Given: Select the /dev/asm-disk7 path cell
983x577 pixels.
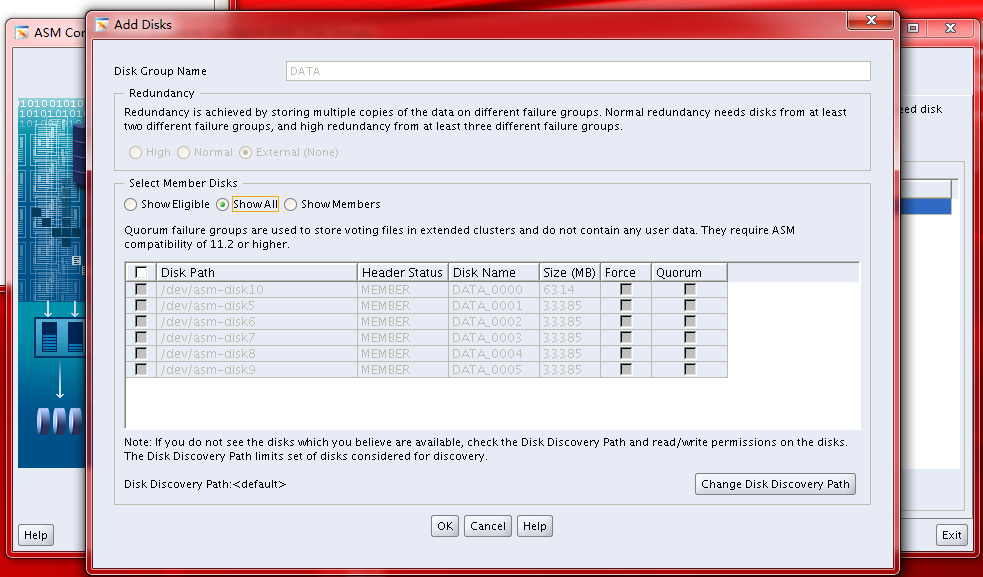Looking at the screenshot, I should [257, 337].
